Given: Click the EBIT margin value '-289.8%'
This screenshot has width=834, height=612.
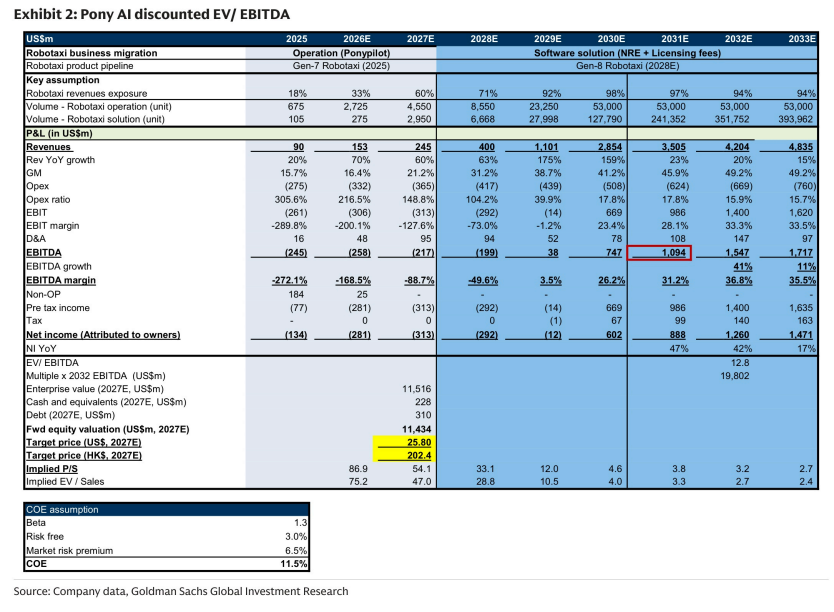Looking at the screenshot, I should (x=289, y=225).
